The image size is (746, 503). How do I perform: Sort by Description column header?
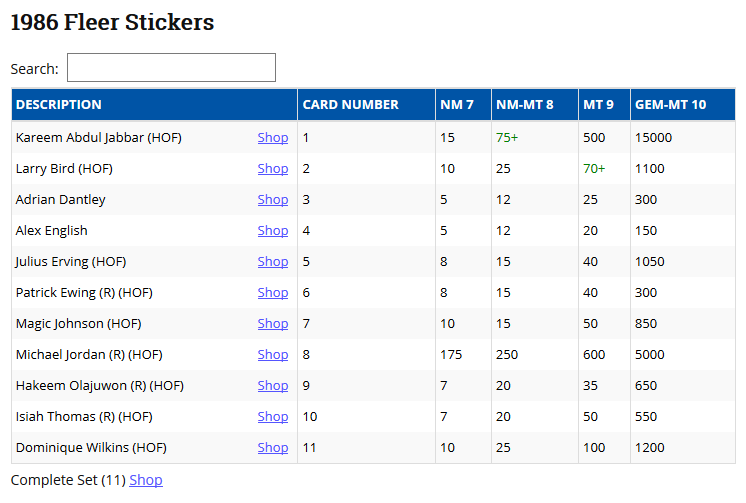pyautogui.click(x=58, y=105)
